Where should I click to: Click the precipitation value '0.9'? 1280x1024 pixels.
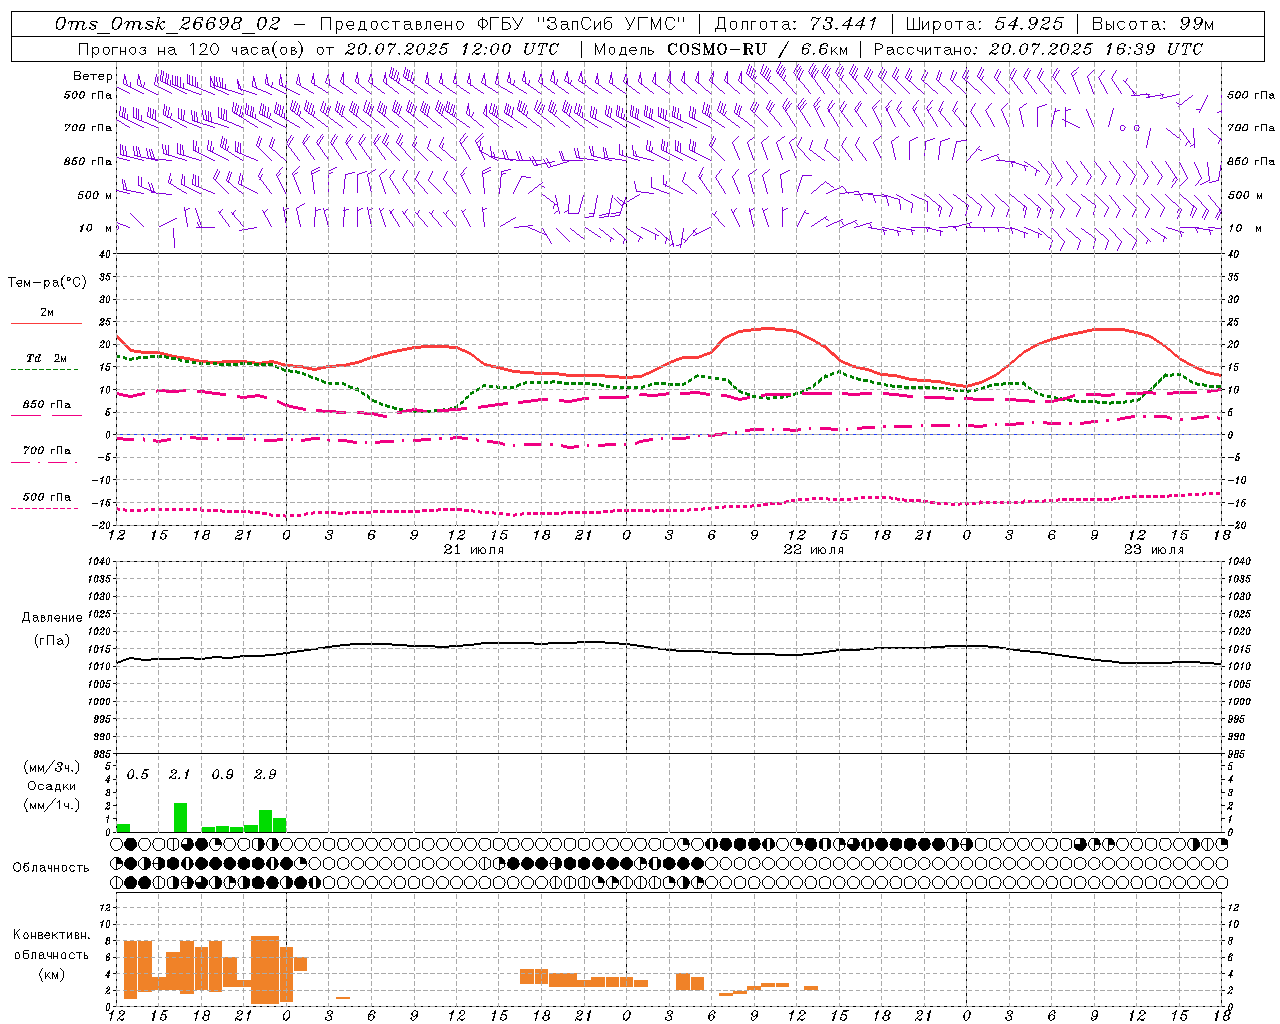pyautogui.click(x=223, y=775)
